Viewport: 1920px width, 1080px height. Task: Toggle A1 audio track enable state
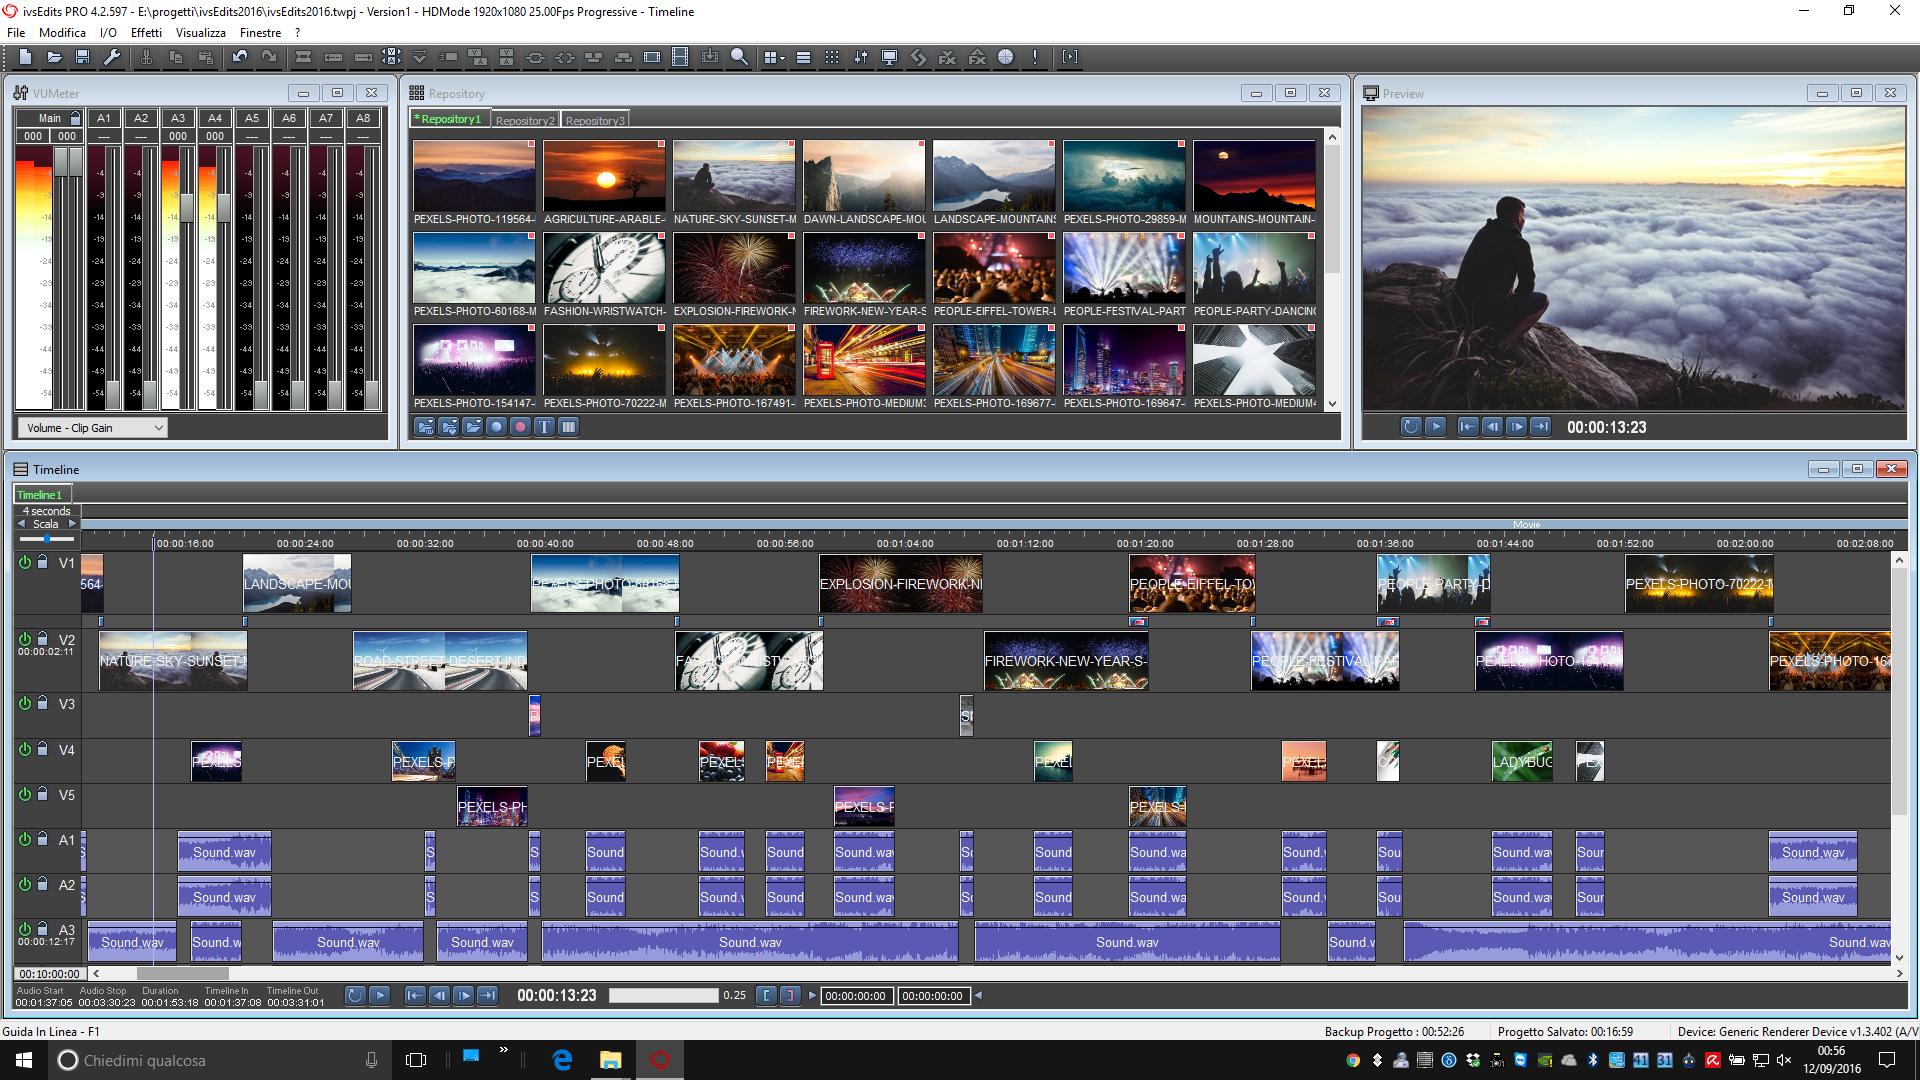[x=24, y=837]
